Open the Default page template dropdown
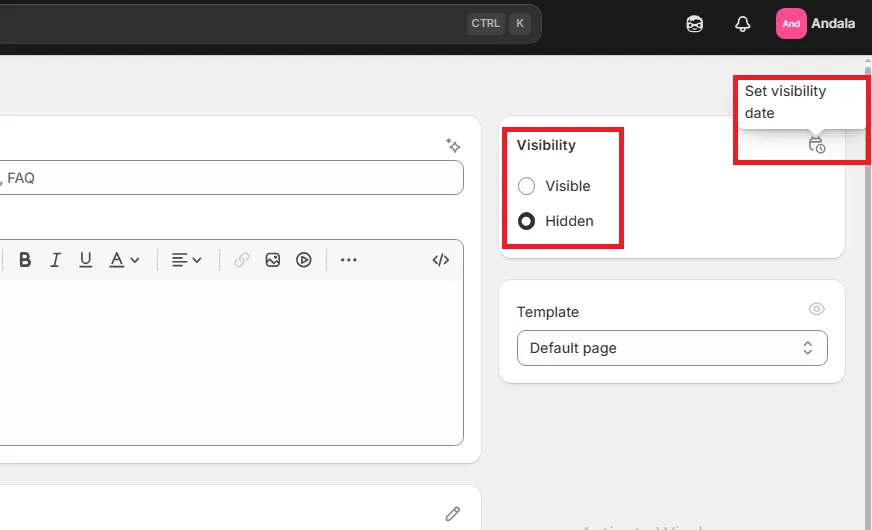The height and width of the screenshot is (530, 872). 672,348
